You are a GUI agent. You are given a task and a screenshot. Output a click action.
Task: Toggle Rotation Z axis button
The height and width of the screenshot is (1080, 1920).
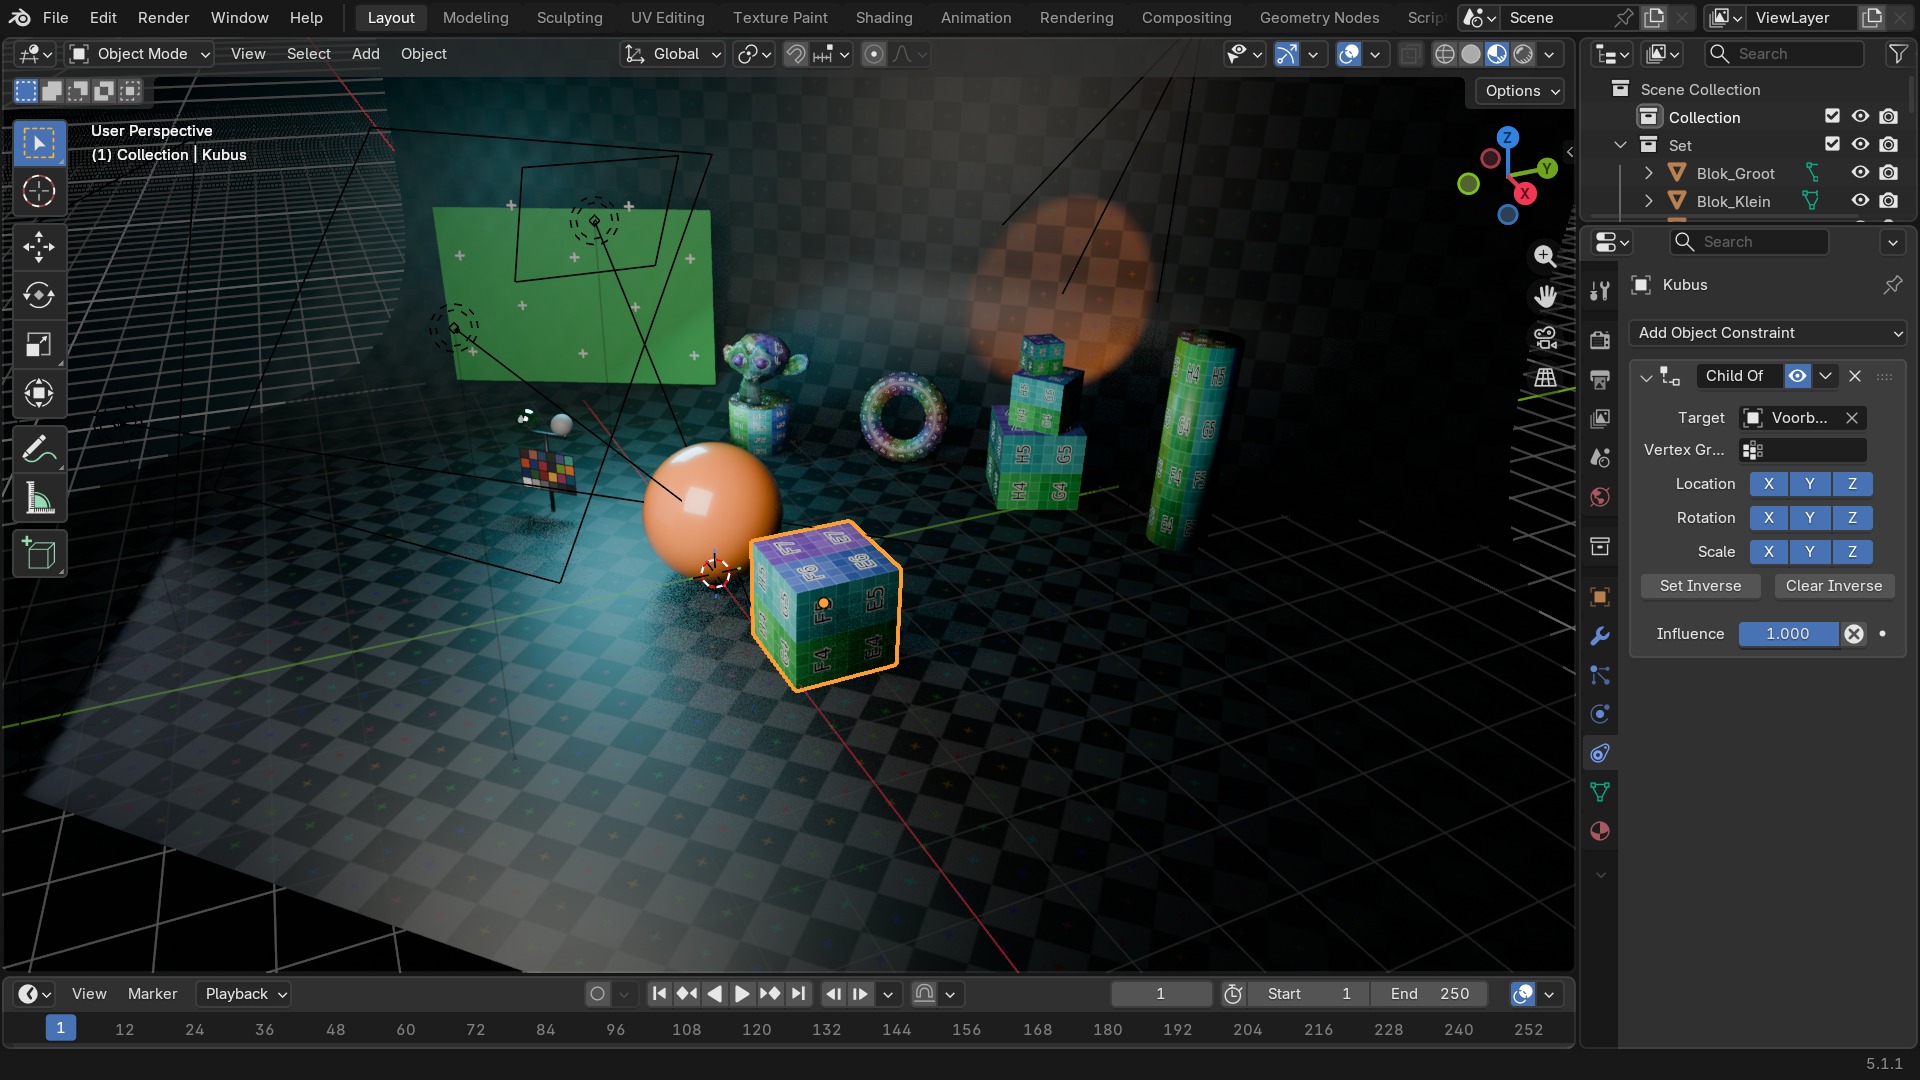pyautogui.click(x=1852, y=518)
